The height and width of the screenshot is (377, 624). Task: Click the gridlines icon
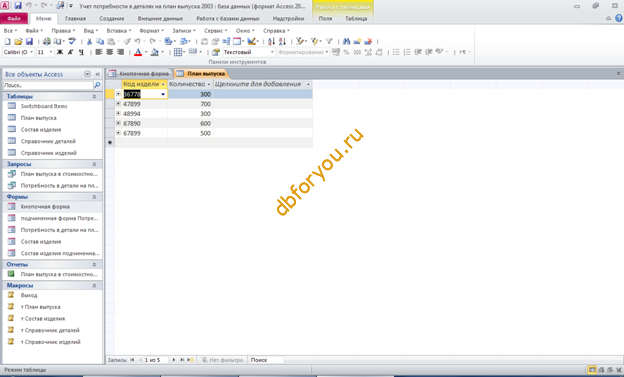click(x=177, y=52)
